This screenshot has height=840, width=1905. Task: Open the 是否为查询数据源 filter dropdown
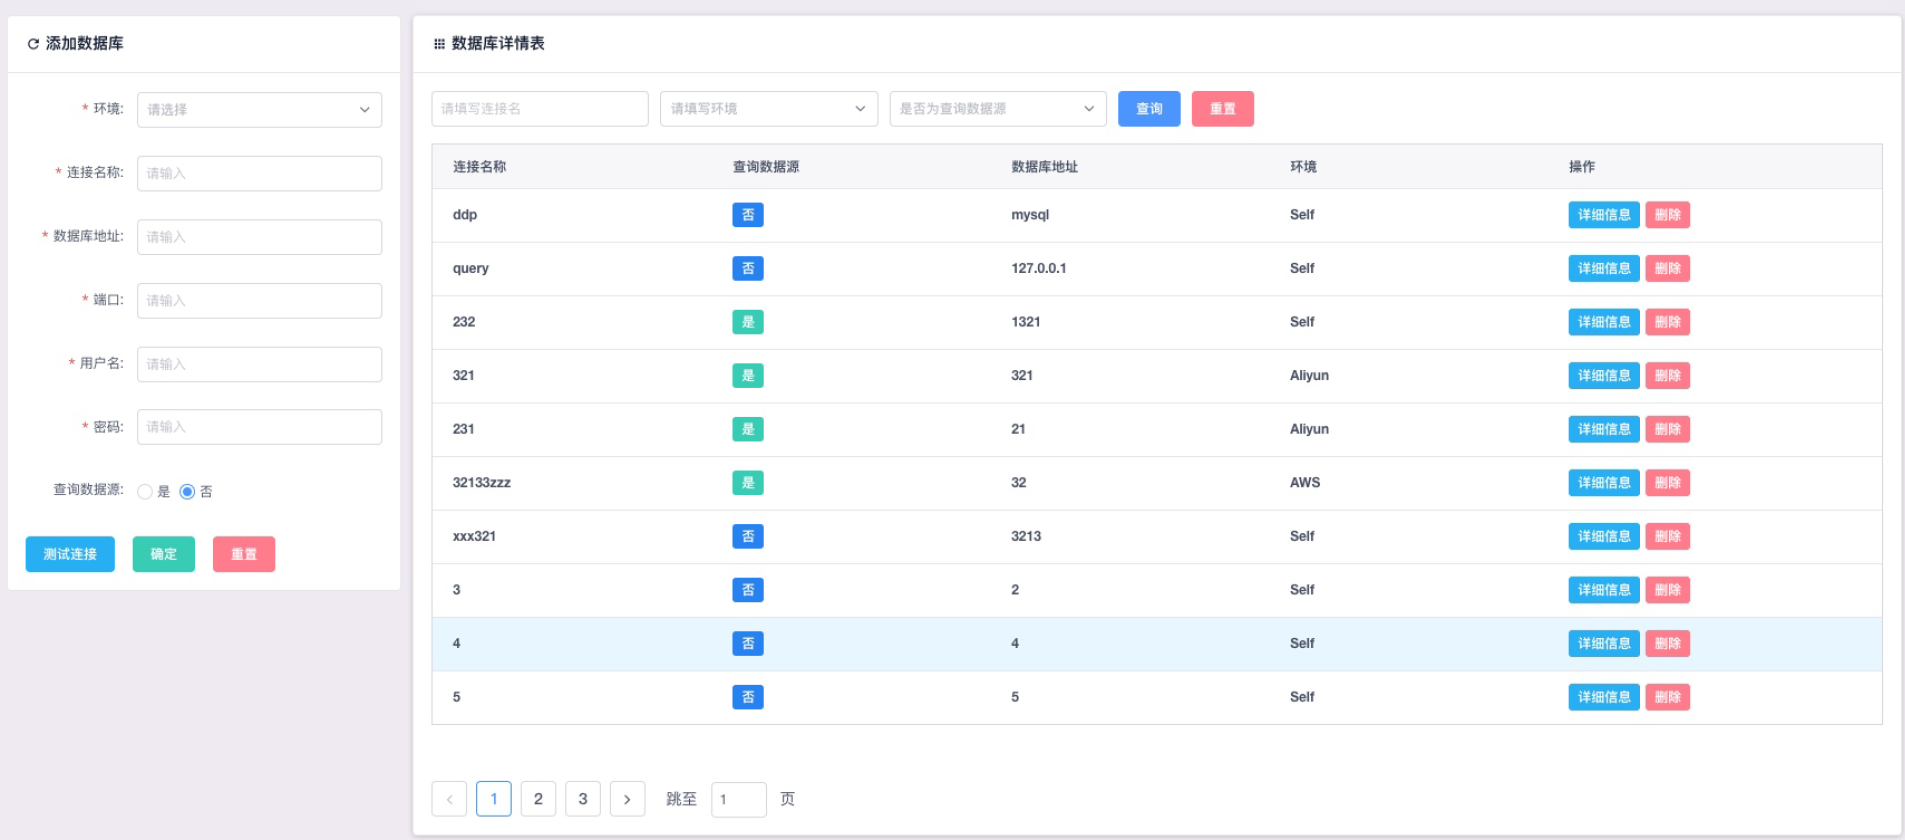pos(997,109)
